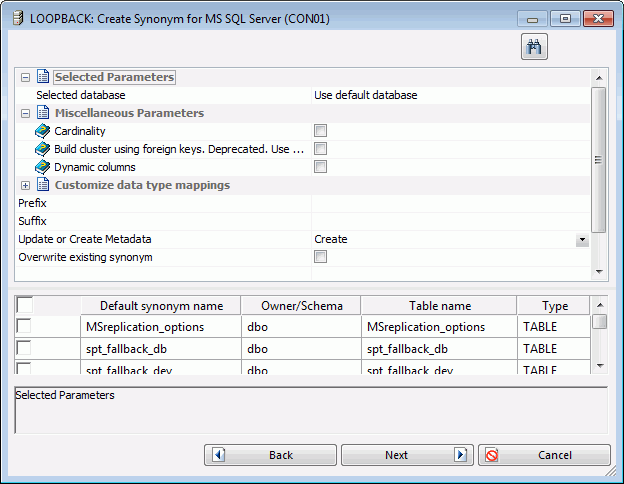Minimize the Create Synonym window
Image resolution: width=624 pixels, height=484 pixels.
532,19
